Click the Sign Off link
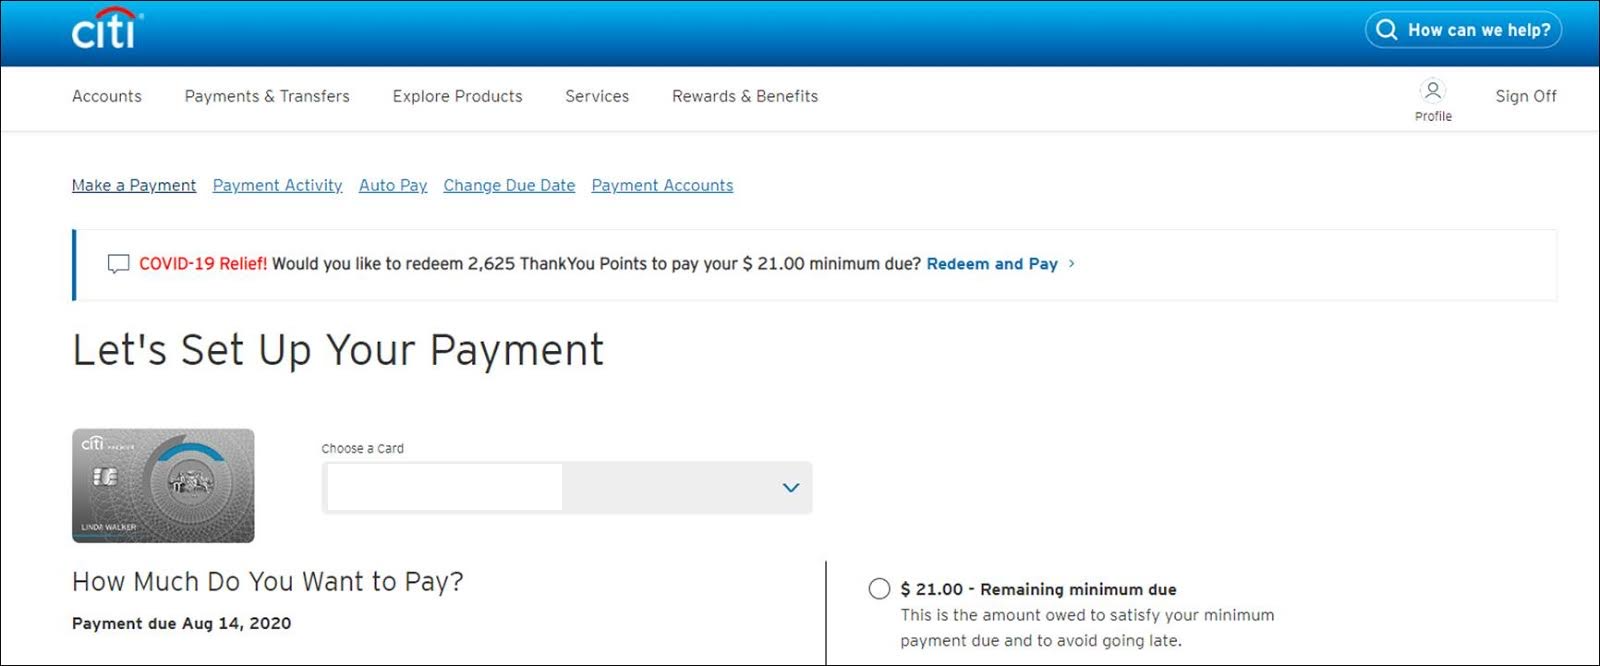1600x666 pixels. (1525, 96)
